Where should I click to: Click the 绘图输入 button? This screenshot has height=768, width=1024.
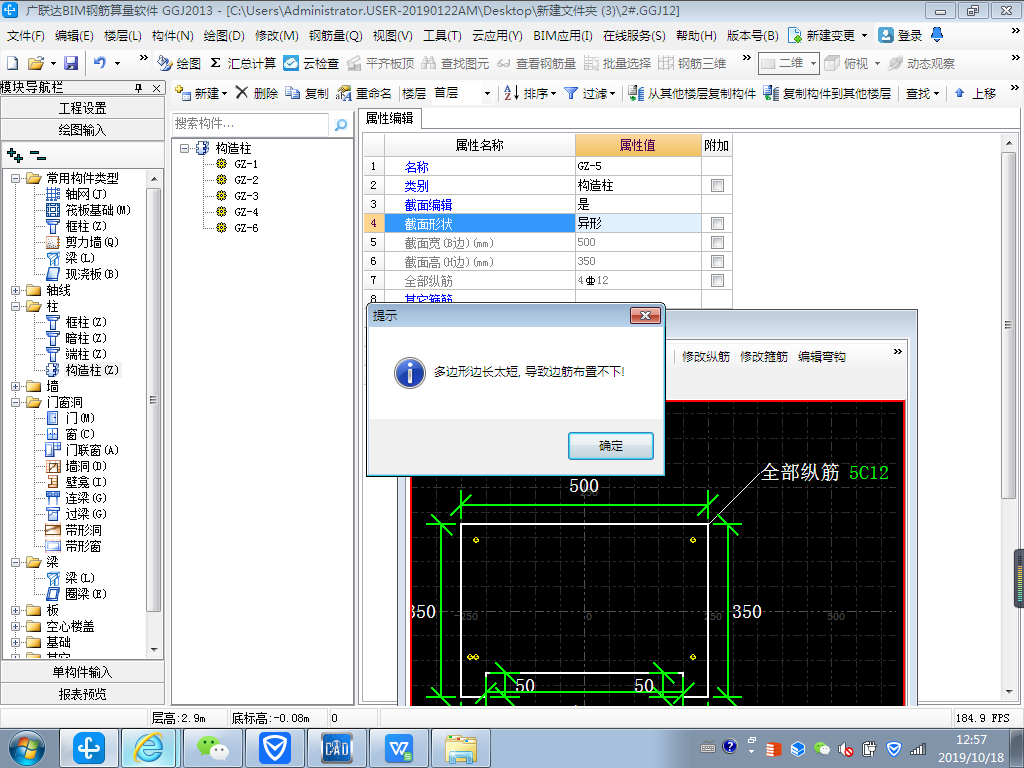(x=82, y=130)
